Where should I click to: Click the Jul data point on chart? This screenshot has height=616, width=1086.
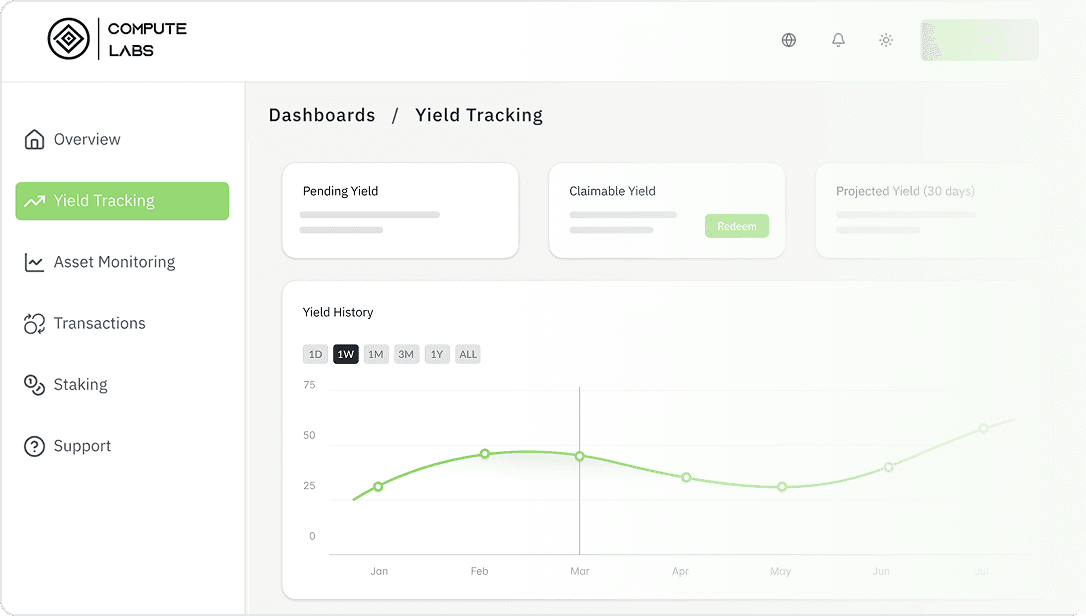(x=983, y=428)
